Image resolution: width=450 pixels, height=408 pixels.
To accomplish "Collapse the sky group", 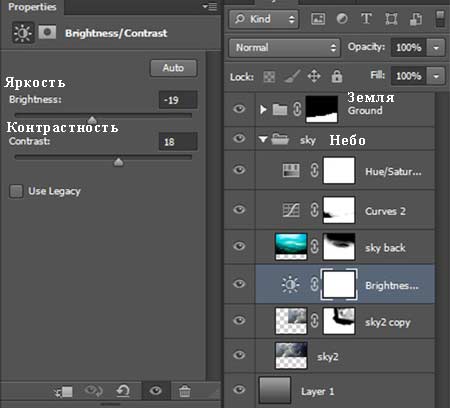I will [x=263, y=139].
